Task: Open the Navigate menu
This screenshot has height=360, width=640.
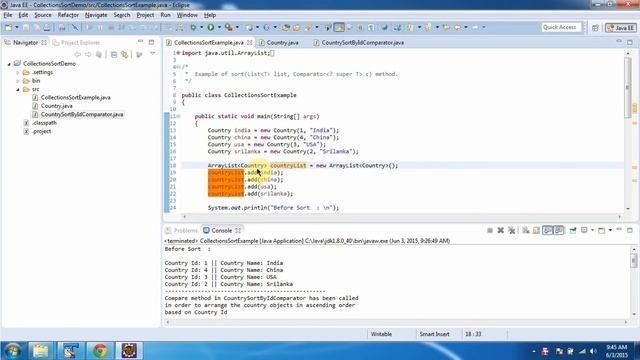Action: tap(96, 15)
